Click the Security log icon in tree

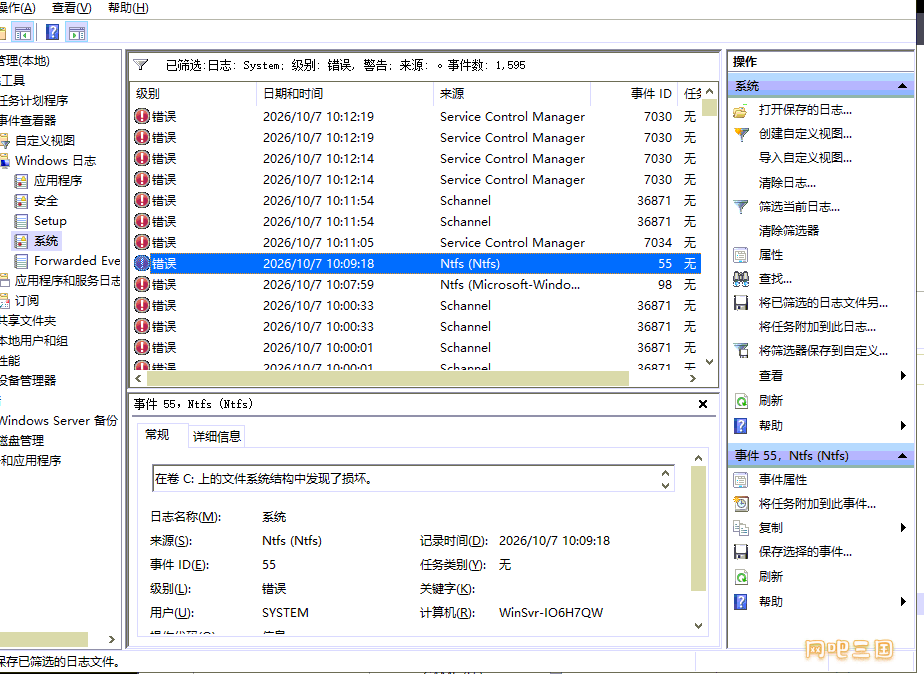[x=21, y=201]
